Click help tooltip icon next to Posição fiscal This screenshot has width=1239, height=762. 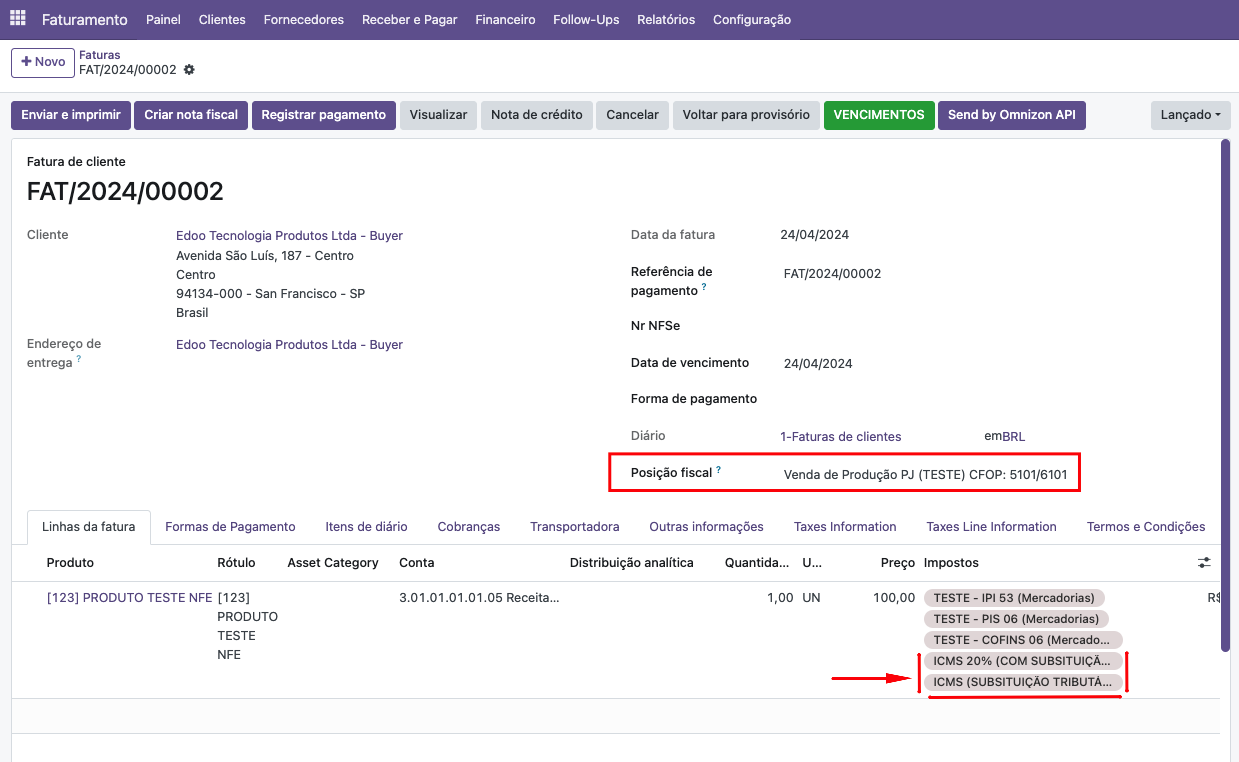718,469
